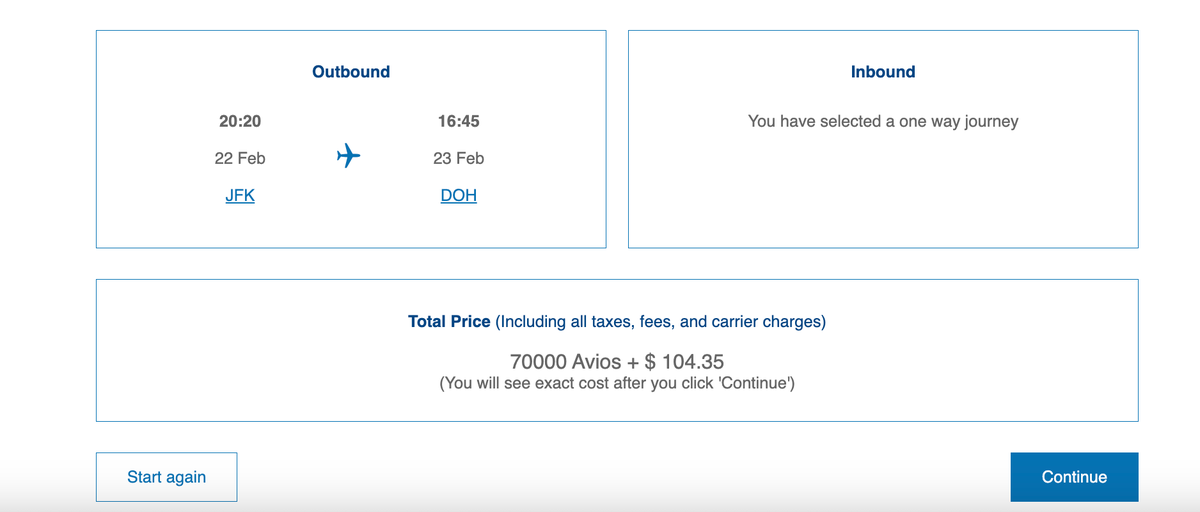The image size is (1200, 512).
Task: Click the Continue button
Action: coord(1074,477)
